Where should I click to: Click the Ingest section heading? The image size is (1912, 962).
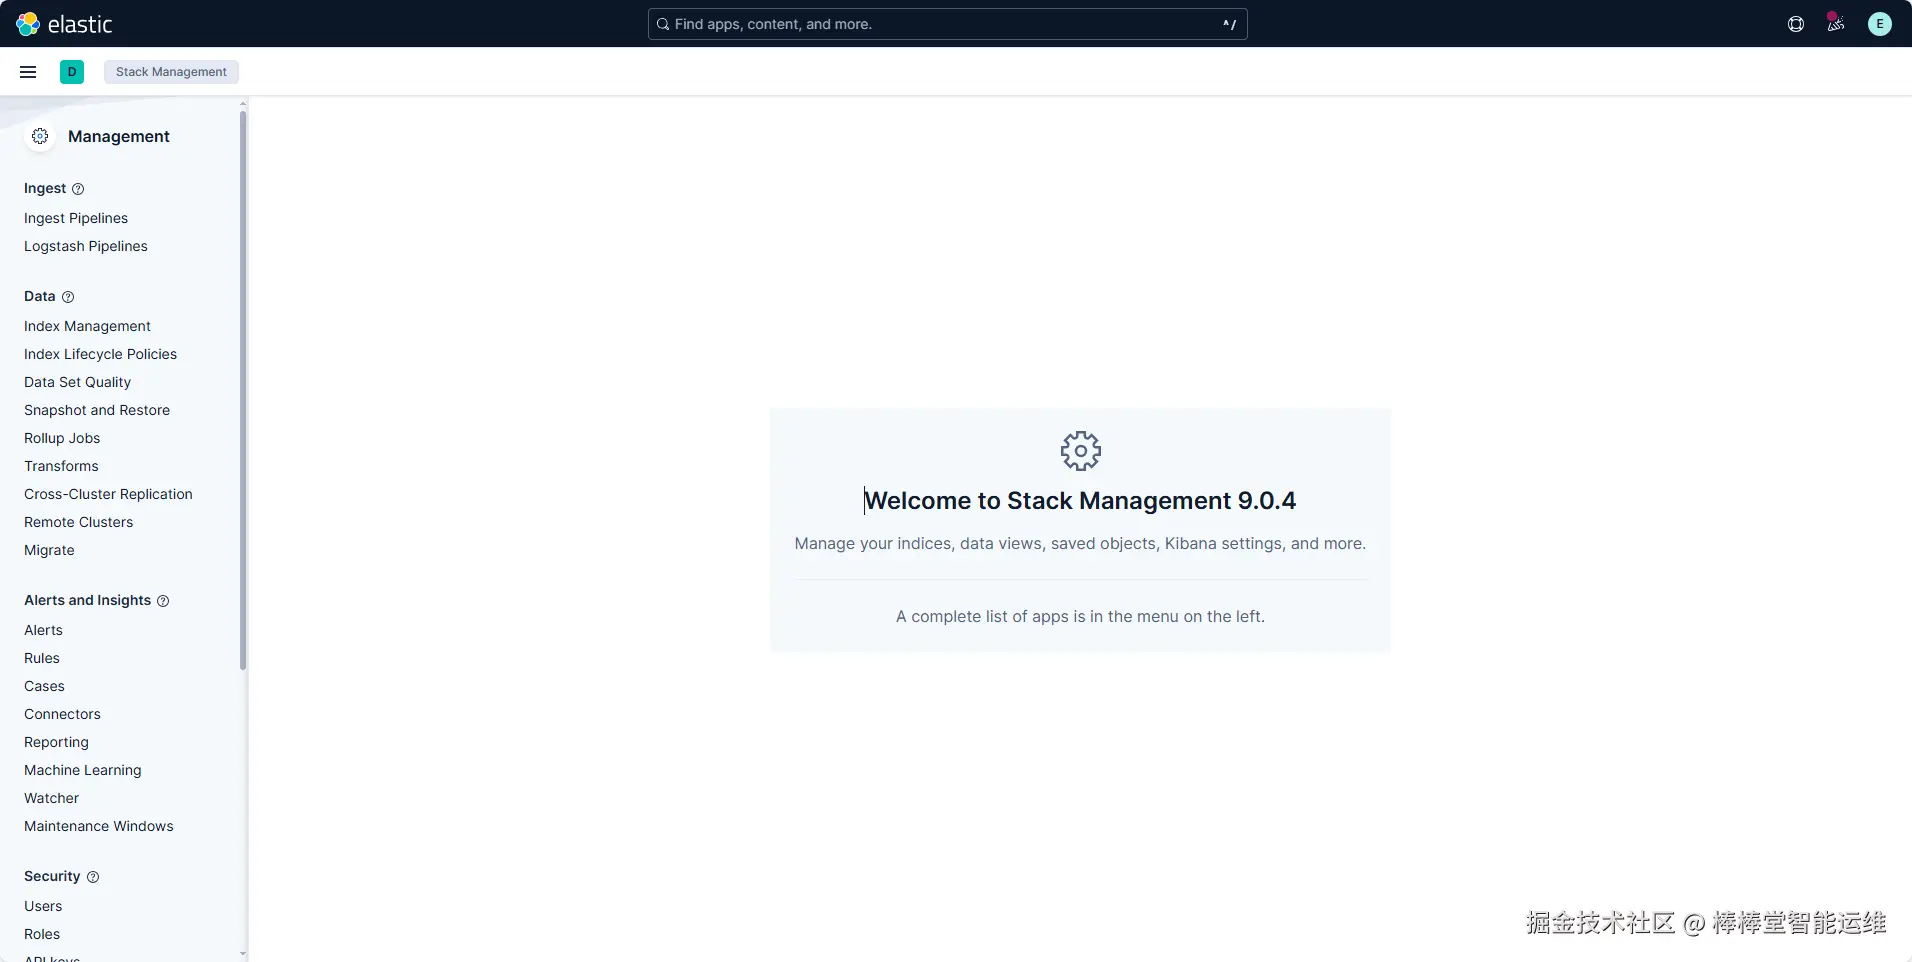(45, 188)
